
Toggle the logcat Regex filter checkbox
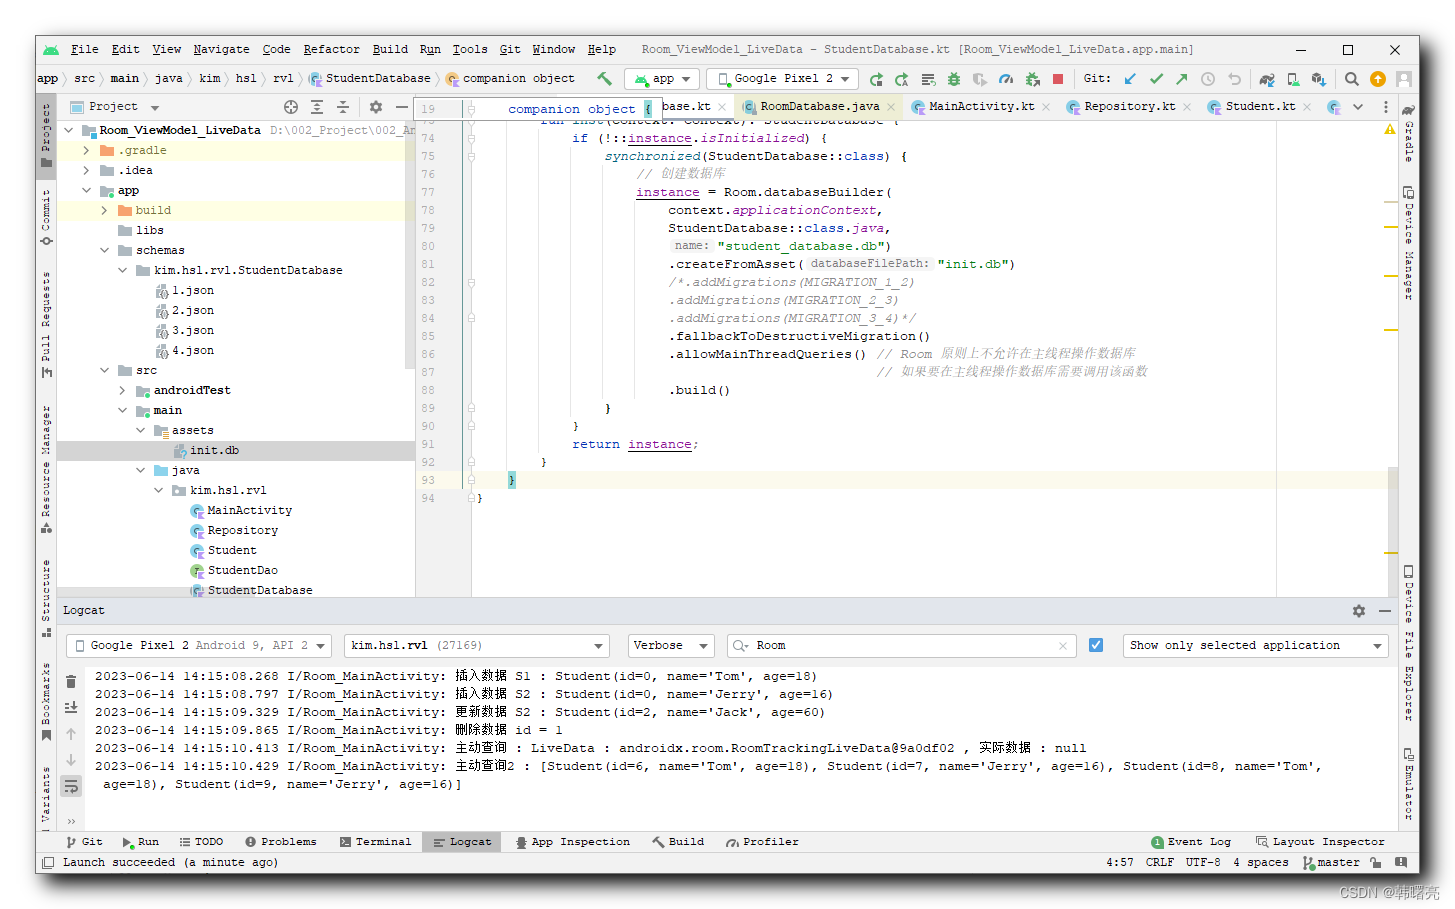[x=1096, y=645]
